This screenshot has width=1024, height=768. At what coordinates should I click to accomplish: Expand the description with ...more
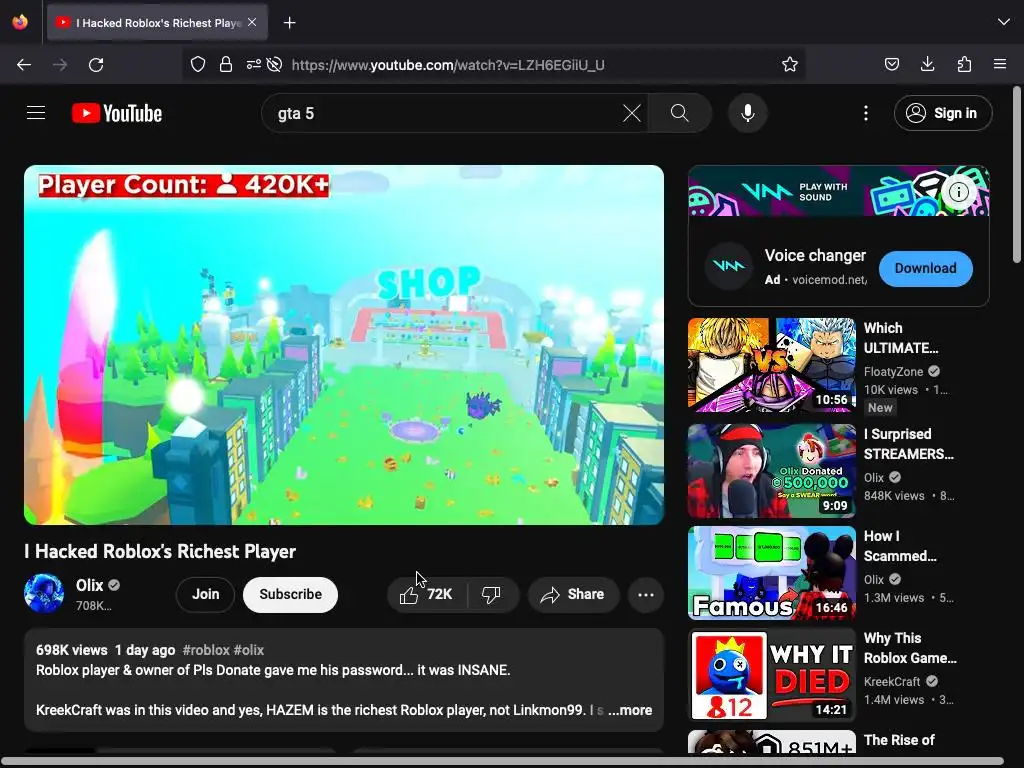point(630,710)
